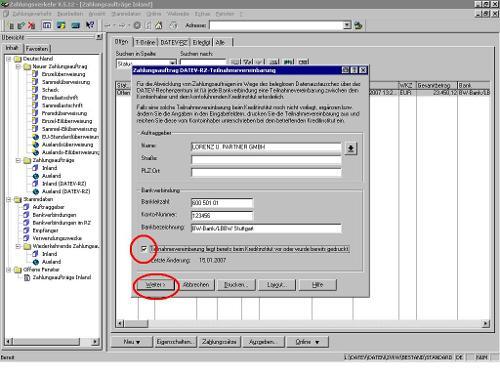Open the Adresse combo box dropdown
500x375 pixels.
[x=347, y=25]
